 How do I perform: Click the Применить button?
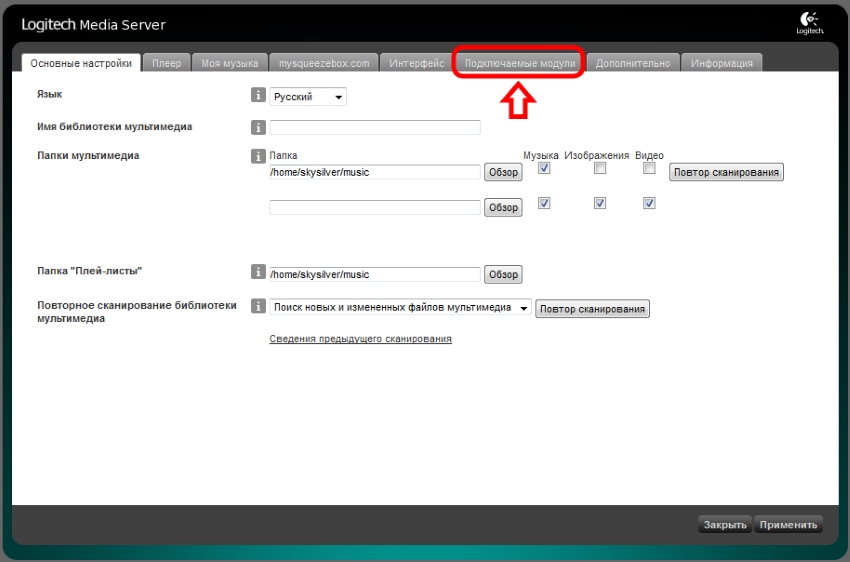pyautogui.click(x=788, y=524)
